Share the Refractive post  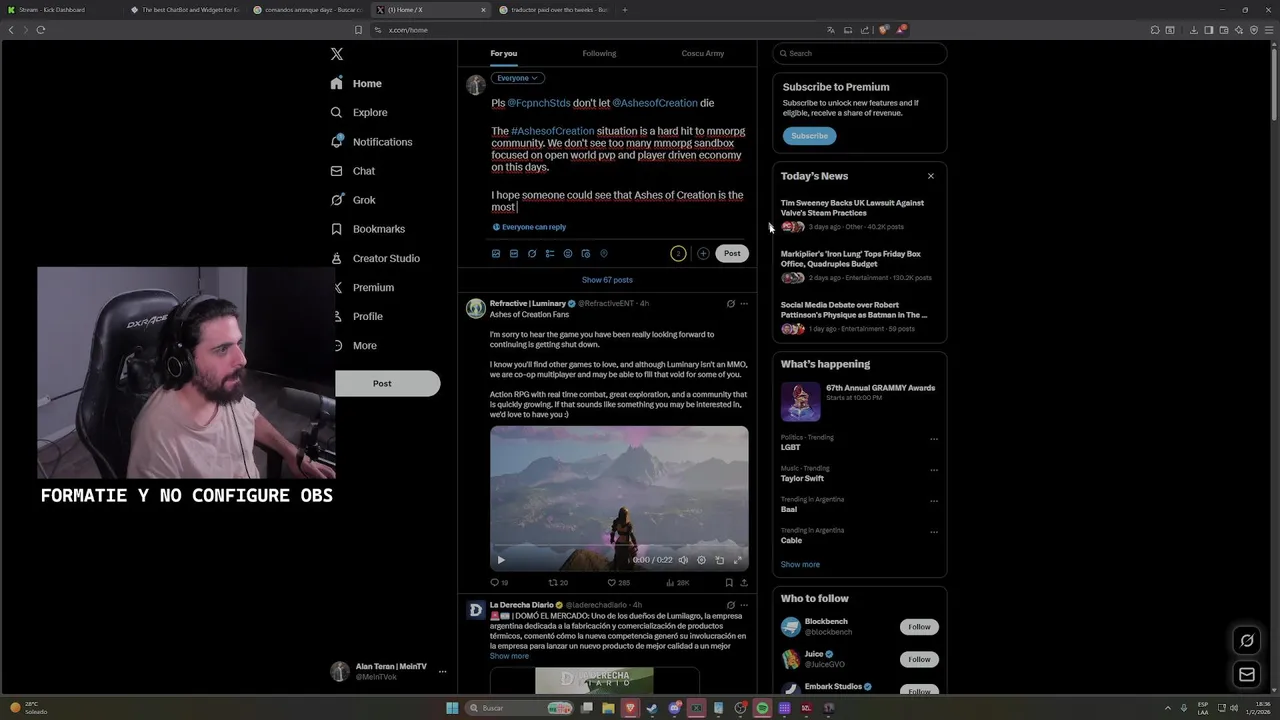[744, 582]
